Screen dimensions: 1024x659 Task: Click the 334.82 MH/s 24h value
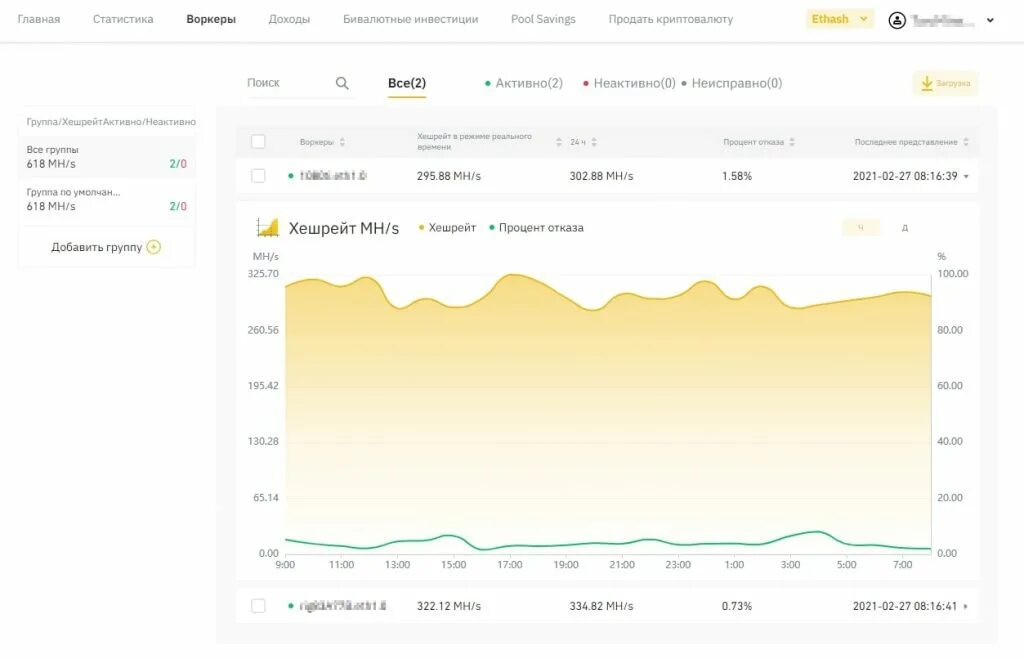pos(601,606)
